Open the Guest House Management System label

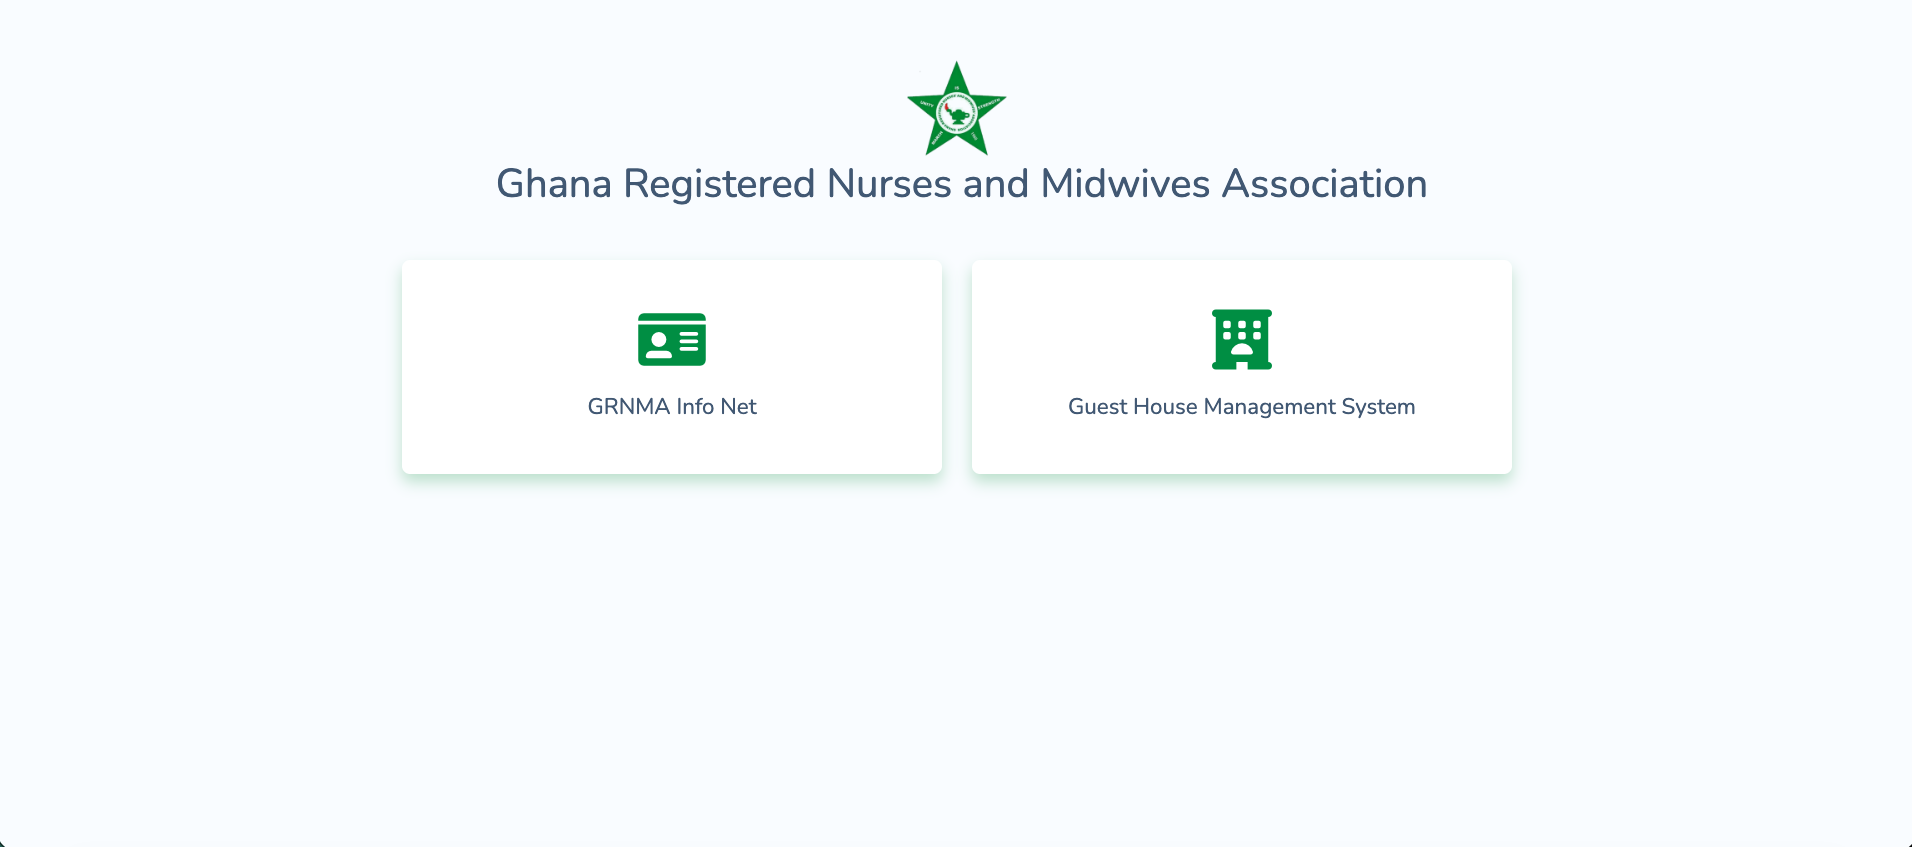coord(1241,407)
